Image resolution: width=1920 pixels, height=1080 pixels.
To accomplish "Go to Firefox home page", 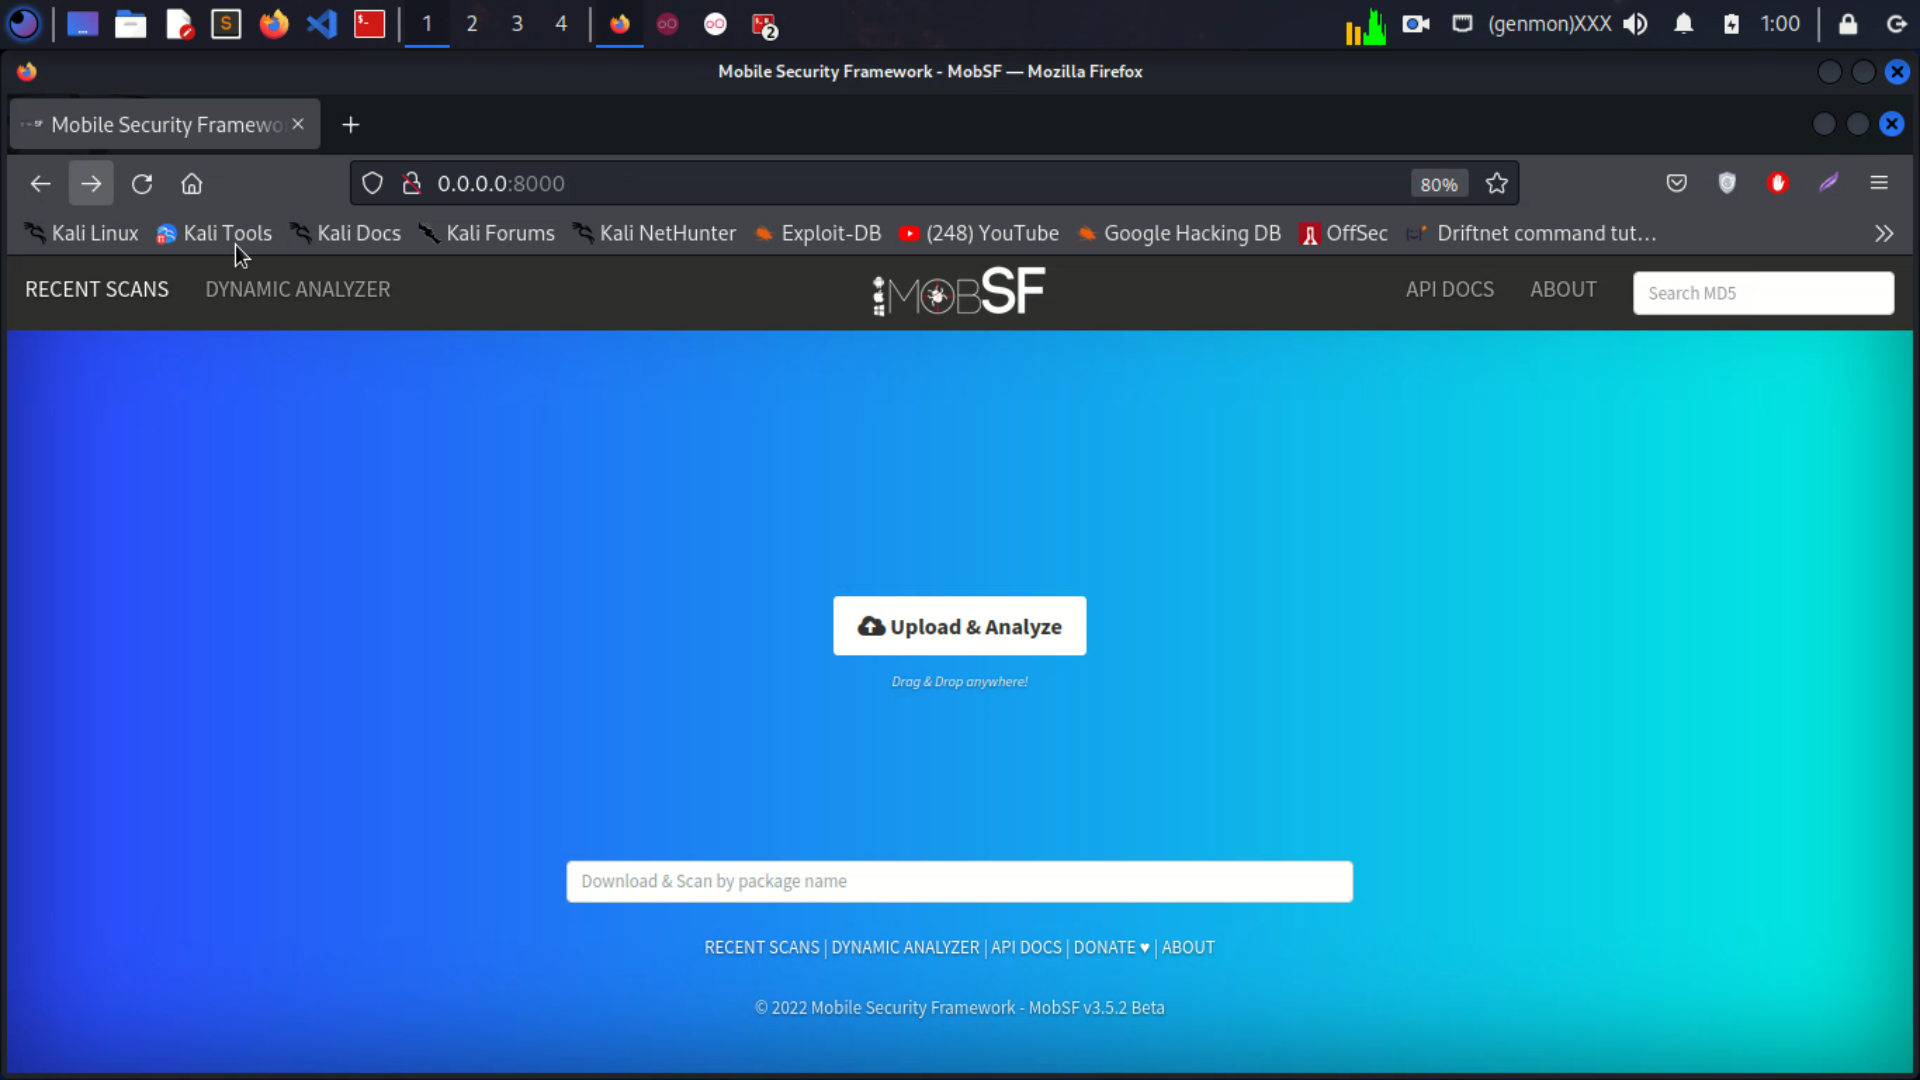I will coord(192,184).
